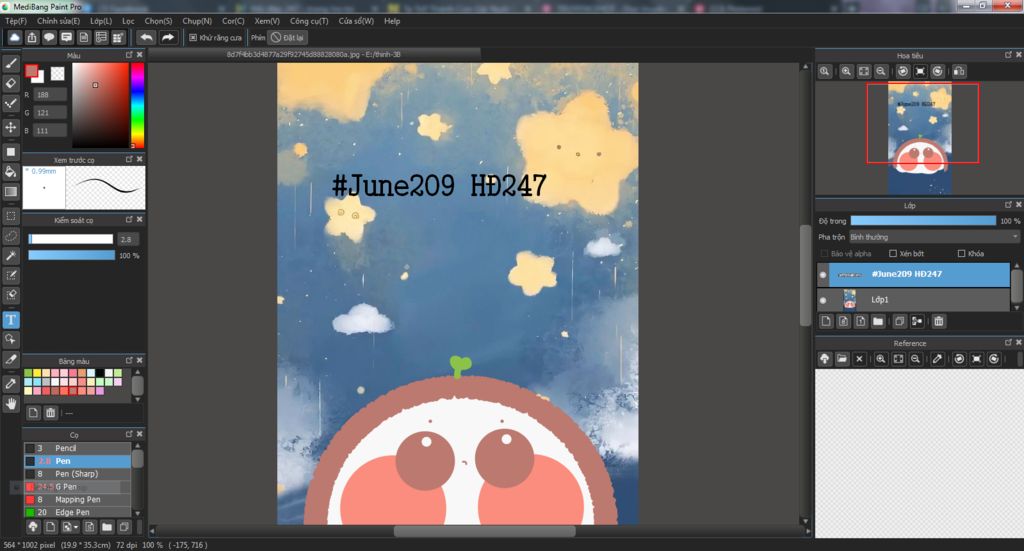Click the Redo arrow in toolbar
Viewport: 1024px width, 551px height.
click(x=168, y=37)
